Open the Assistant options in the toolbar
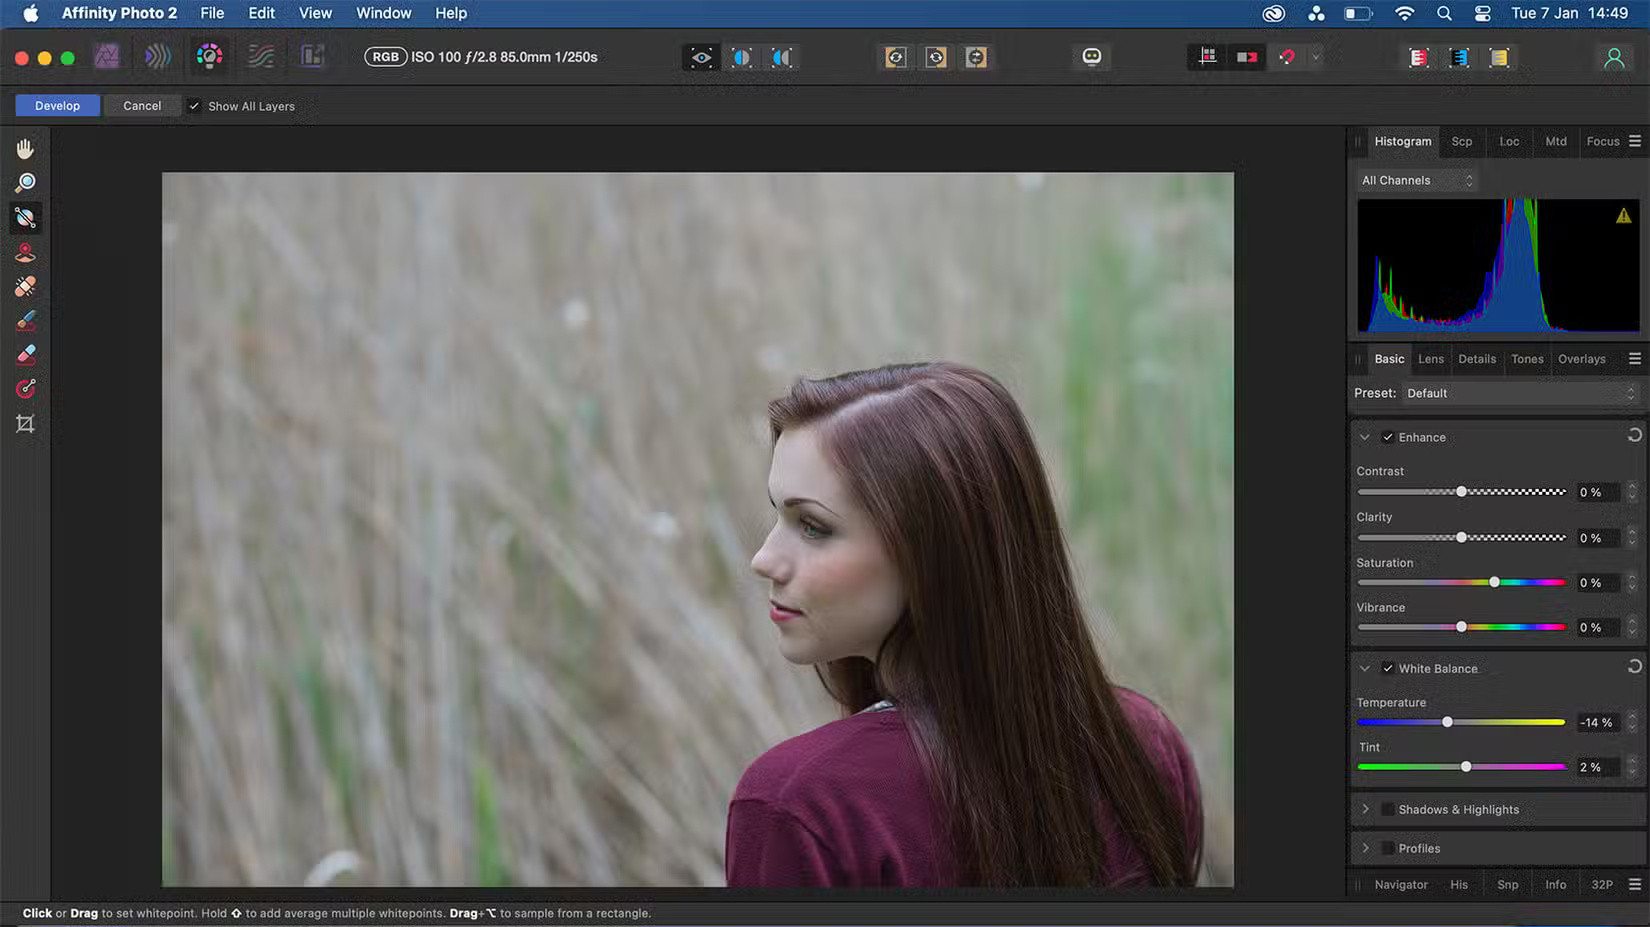 1091,57
